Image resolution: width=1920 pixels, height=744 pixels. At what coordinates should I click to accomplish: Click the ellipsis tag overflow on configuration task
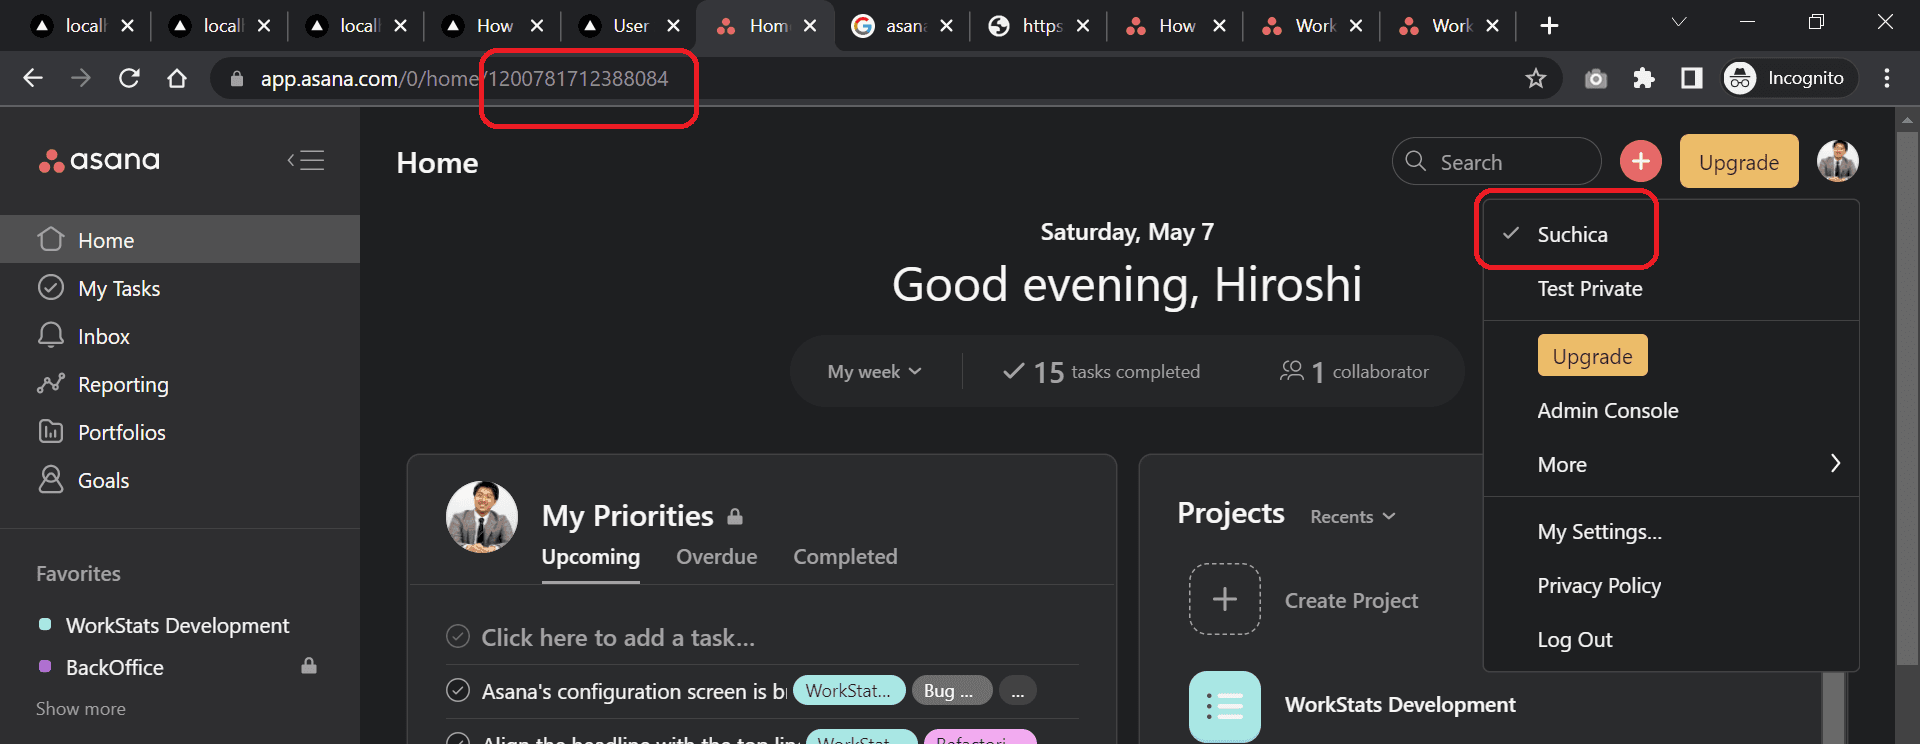(x=1017, y=690)
